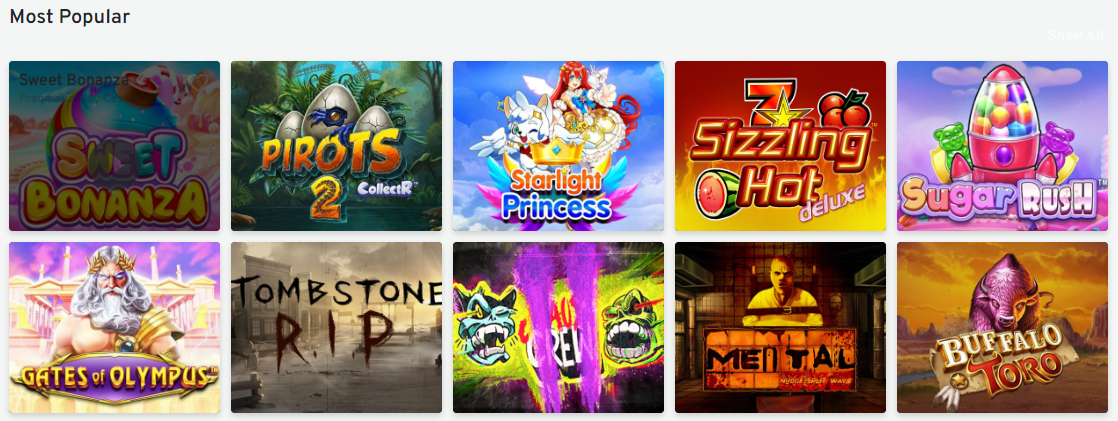Launch the Starlight Princess game

coord(558,146)
